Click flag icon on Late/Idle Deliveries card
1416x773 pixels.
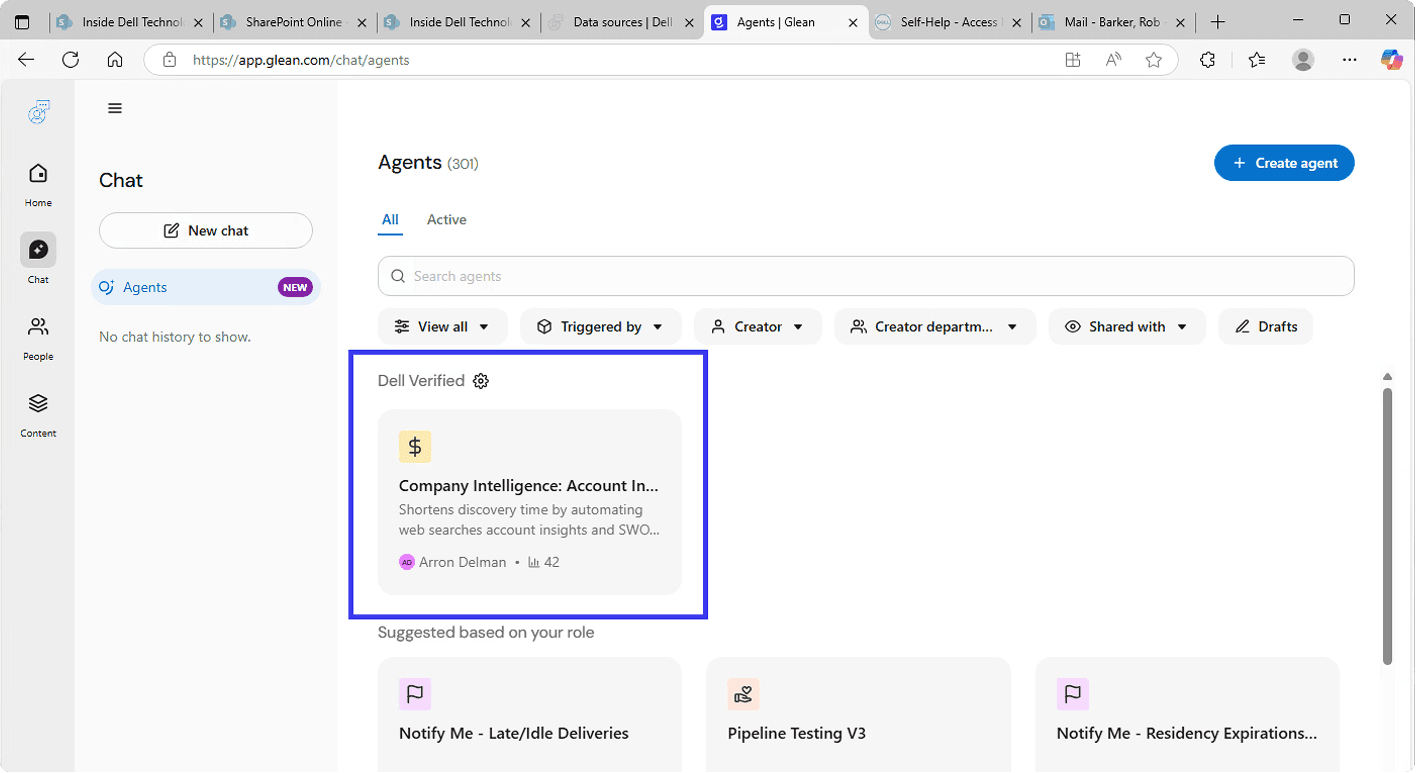pyautogui.click(x=415, y=694)
